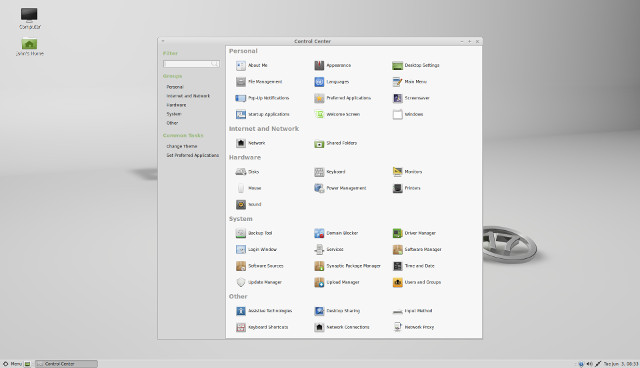This screenshot has width=640, height=368.
Task: Jump to Internet and Network group in sidebar
Action: tap(188, 96)
